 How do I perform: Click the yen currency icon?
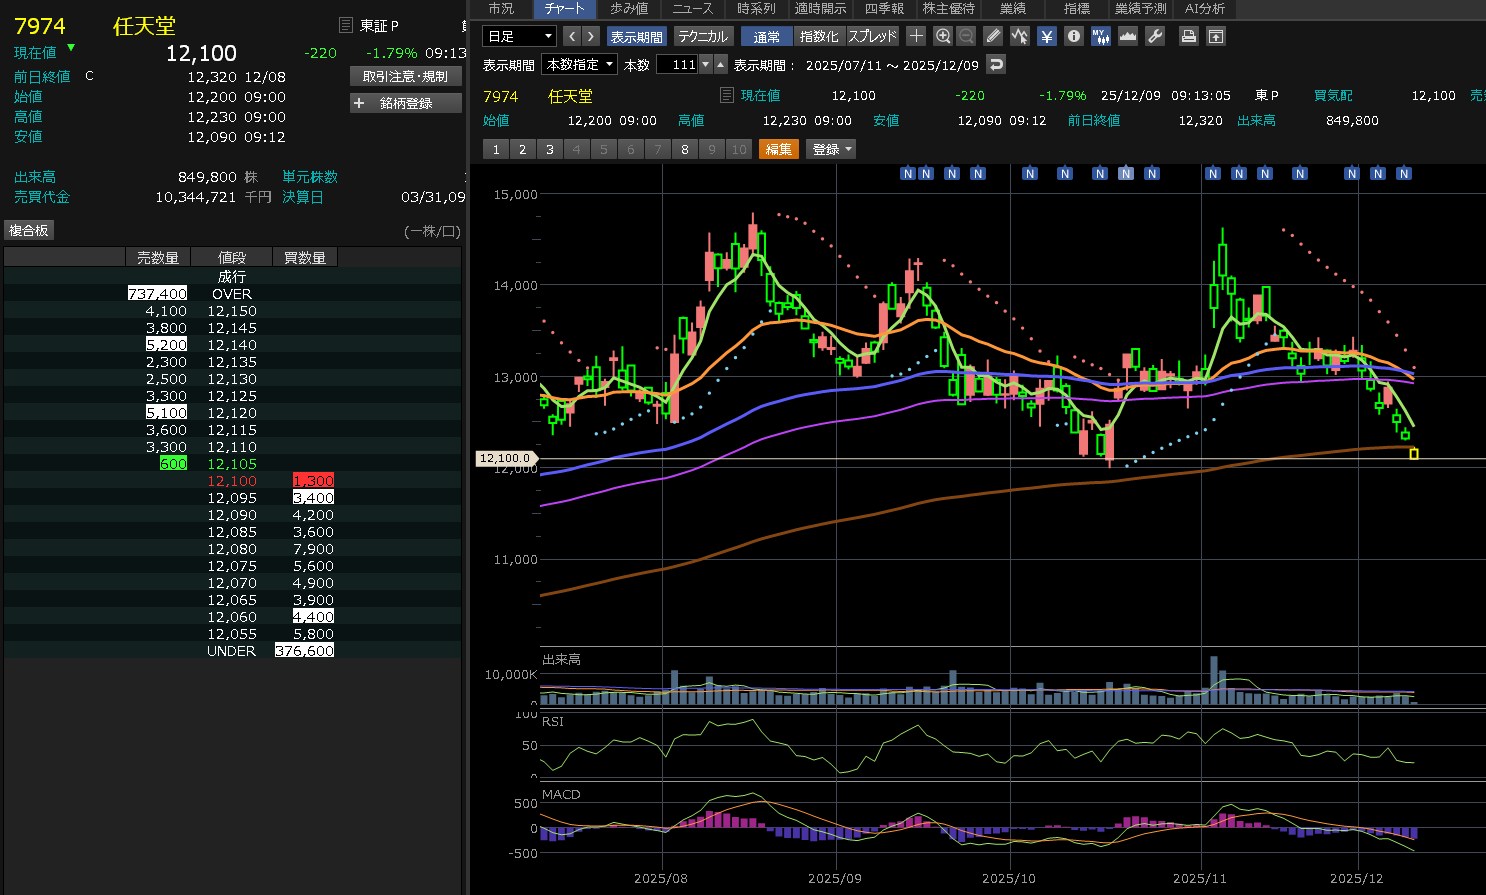pyautogui.click(x=1046, y=36)
